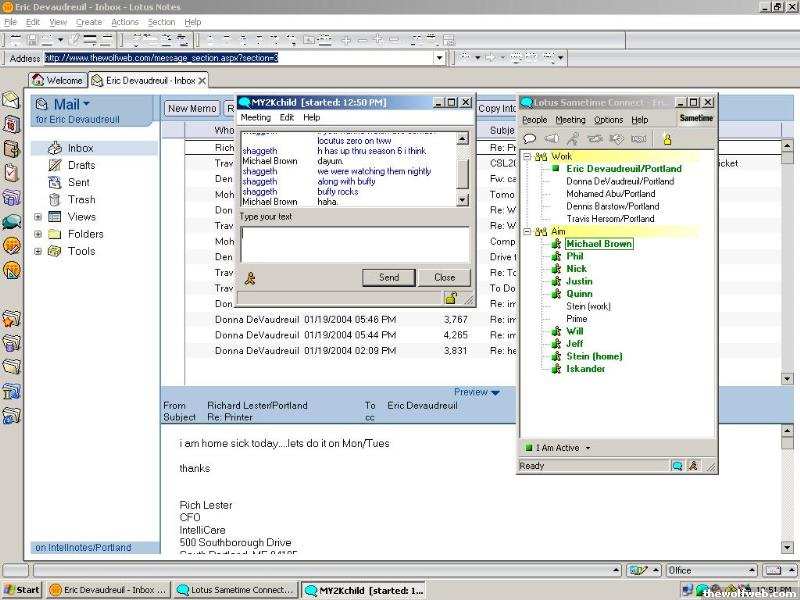Click the announcement megaphone icon in Sametime
Viewport: 800px width, 600px height.
click(551, 139)
